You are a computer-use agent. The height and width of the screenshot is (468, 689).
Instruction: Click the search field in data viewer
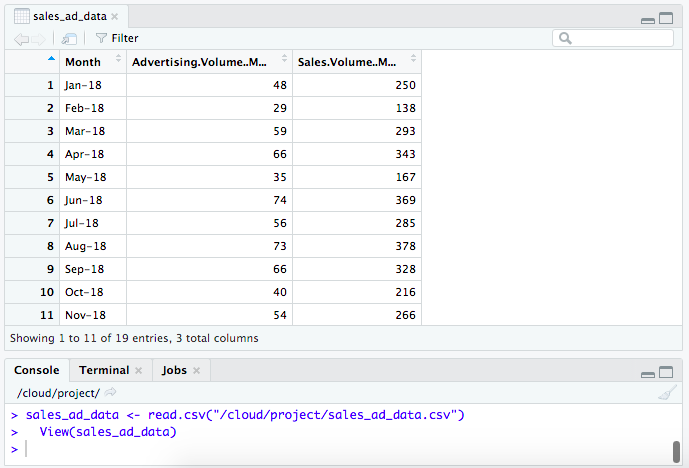620,38
